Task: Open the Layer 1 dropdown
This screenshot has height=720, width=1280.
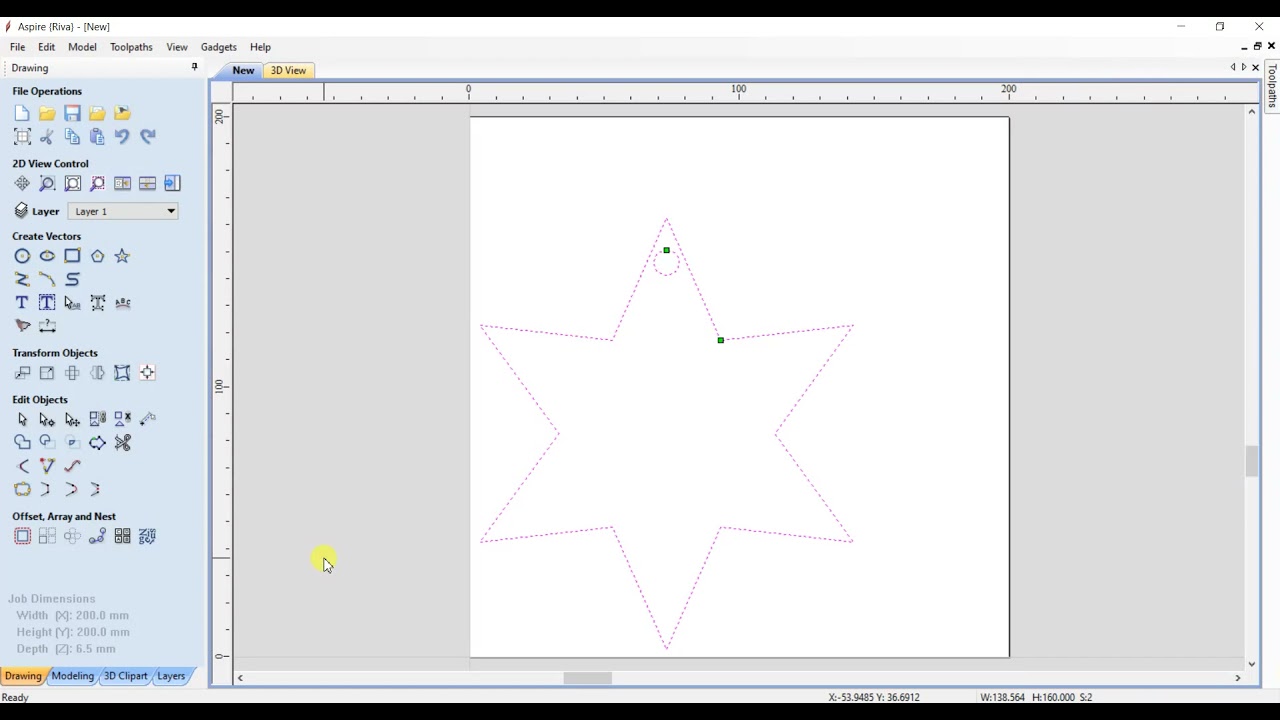Action: [123, 211]
